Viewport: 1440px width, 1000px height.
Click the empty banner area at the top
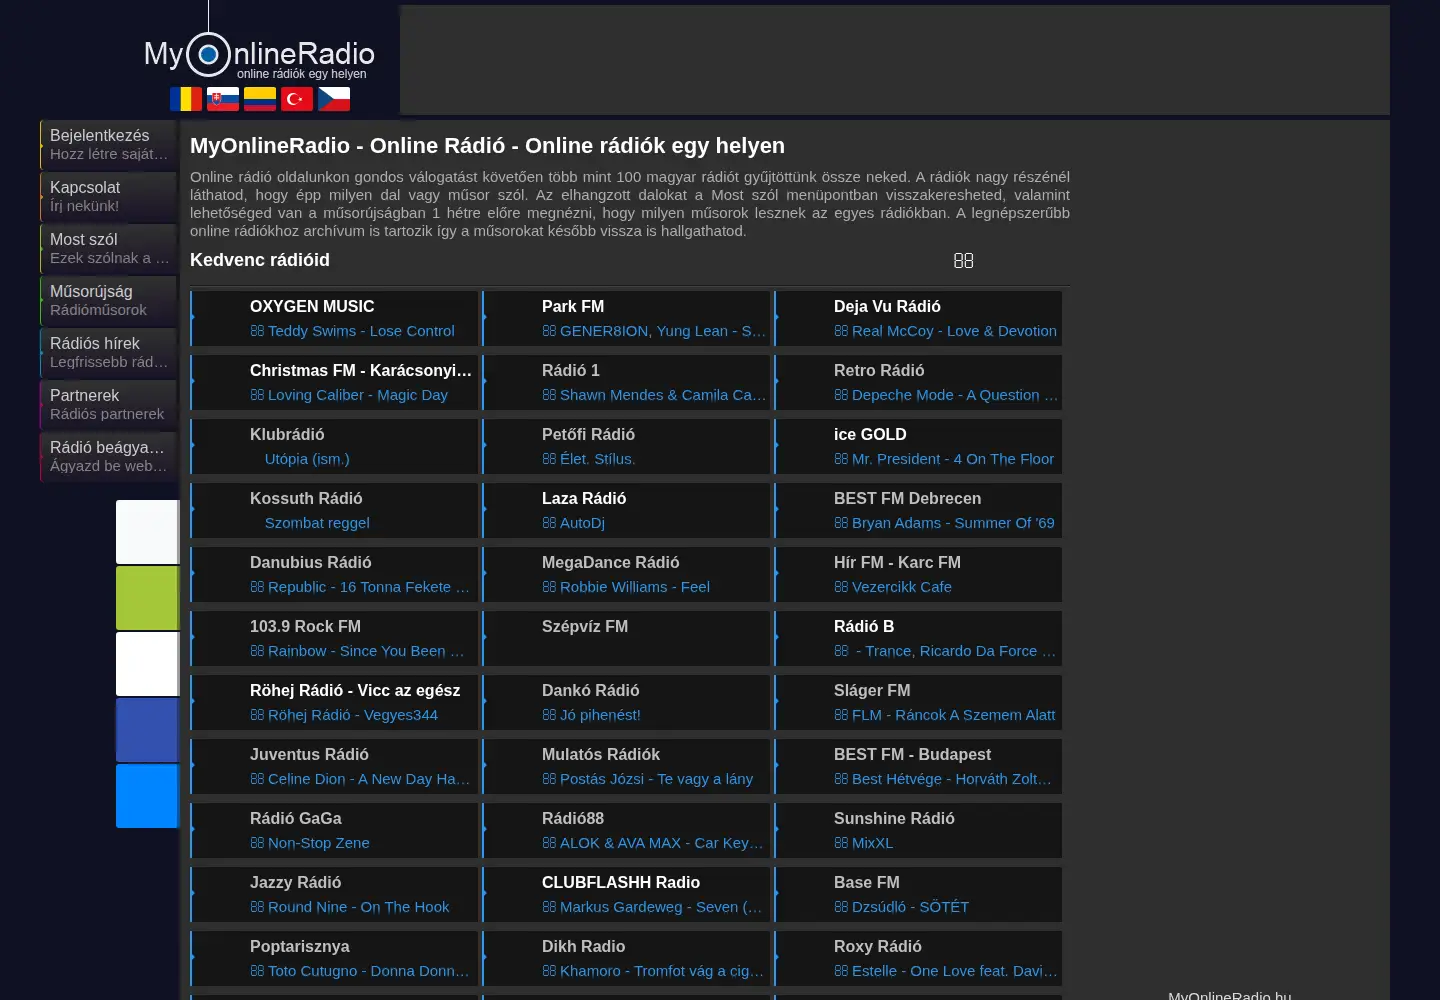(x=895, y=60)
